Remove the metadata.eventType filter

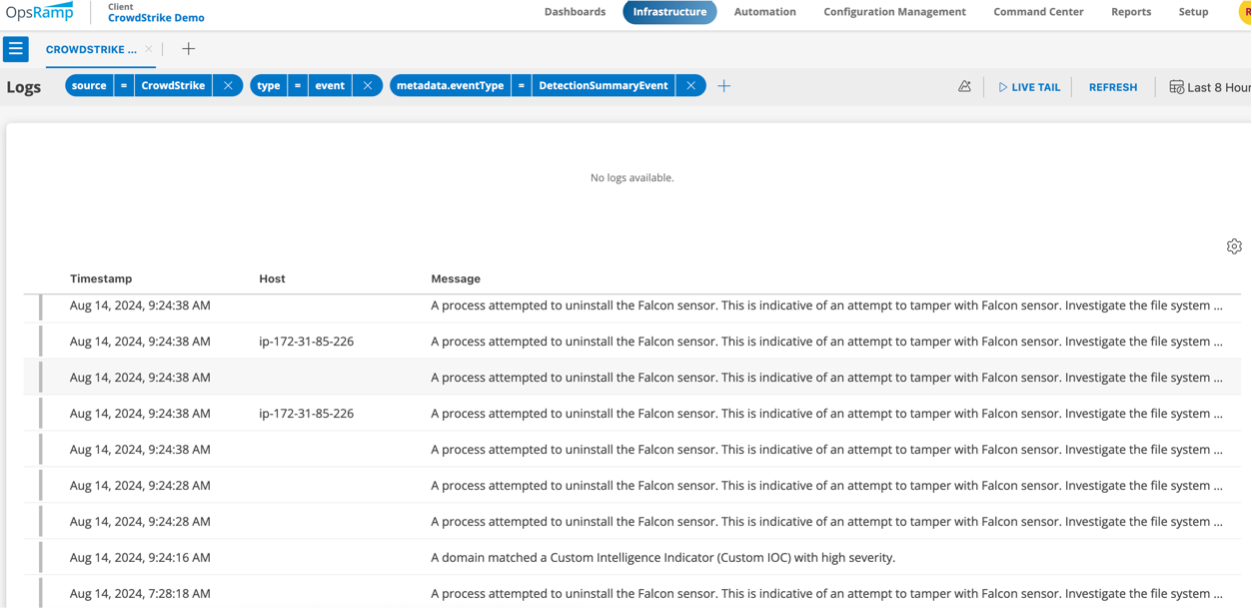point(691,86)
